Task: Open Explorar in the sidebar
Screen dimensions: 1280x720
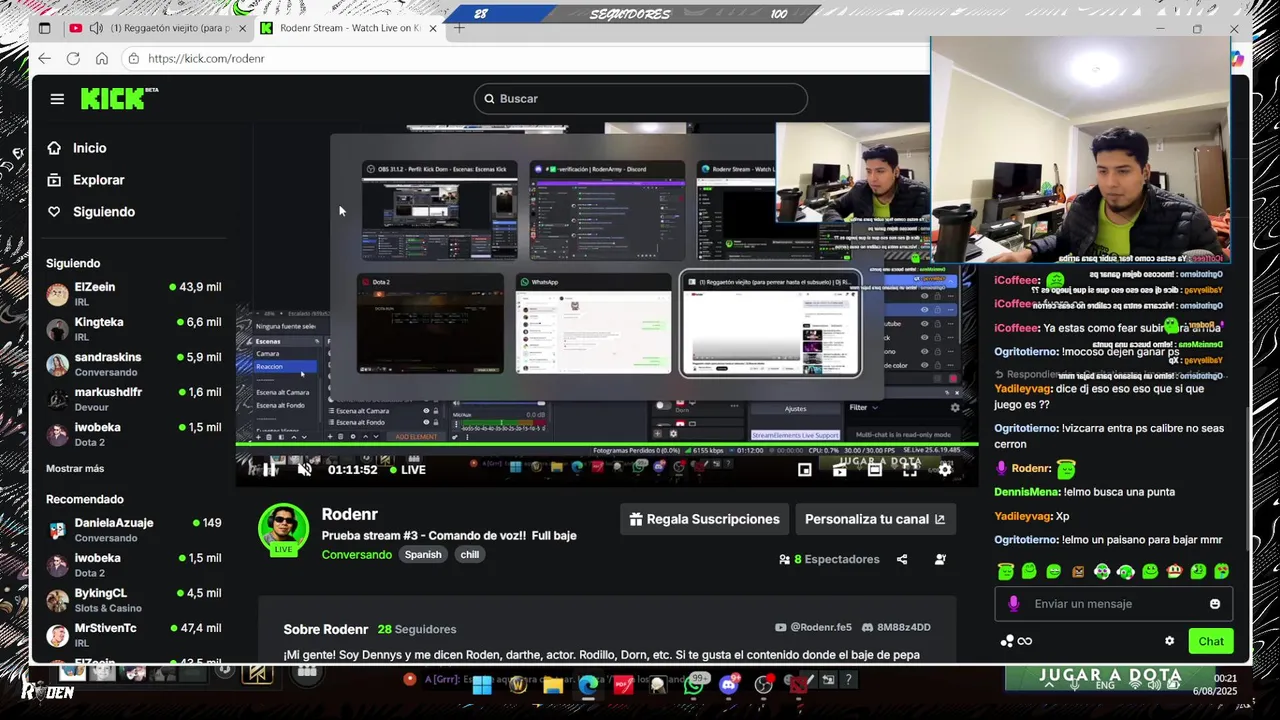Action: click(x=86, y=180)
